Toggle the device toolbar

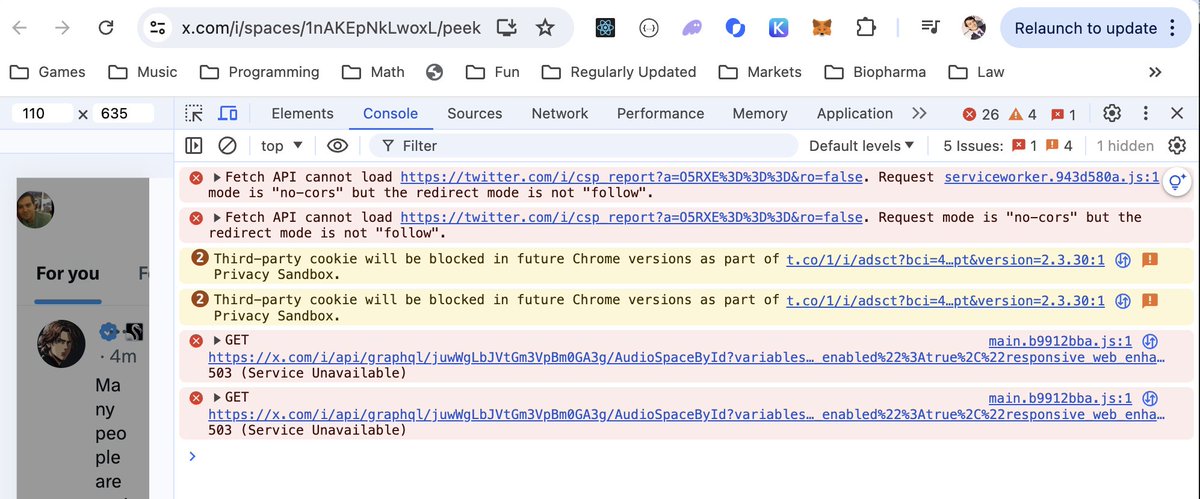pos(229,113)
